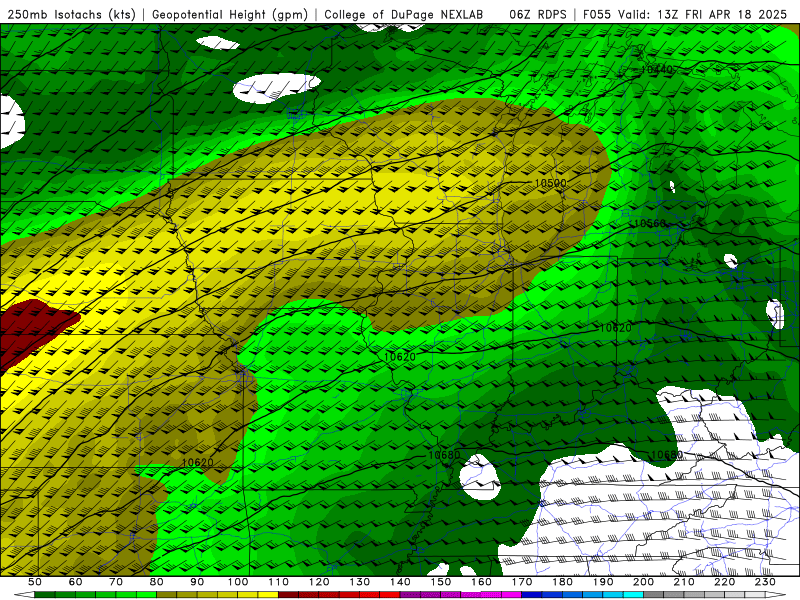Click the 220 tick label on the legend
Screen dimensions: 800x600
(x=724, y=582)
